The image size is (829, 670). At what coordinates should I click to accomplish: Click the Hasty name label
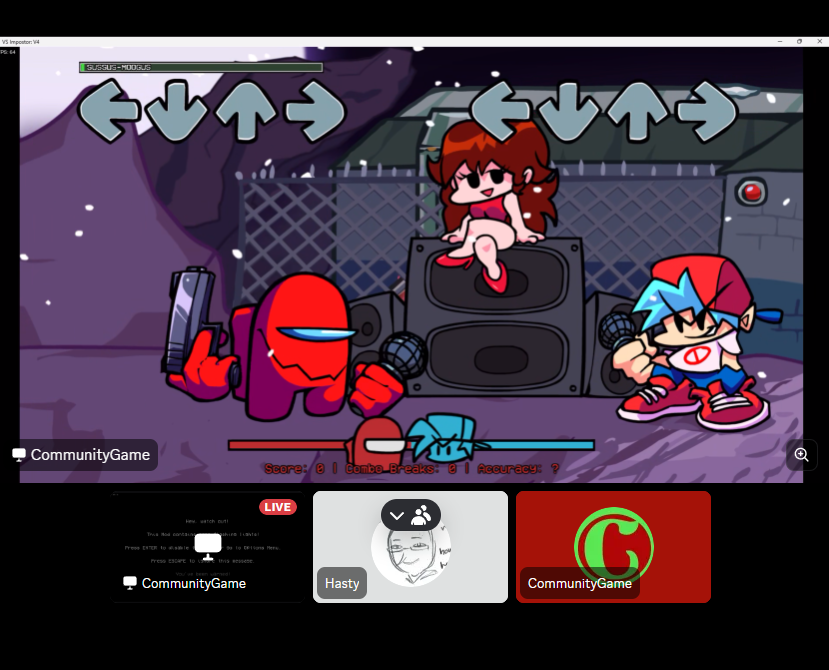[342, 583]
